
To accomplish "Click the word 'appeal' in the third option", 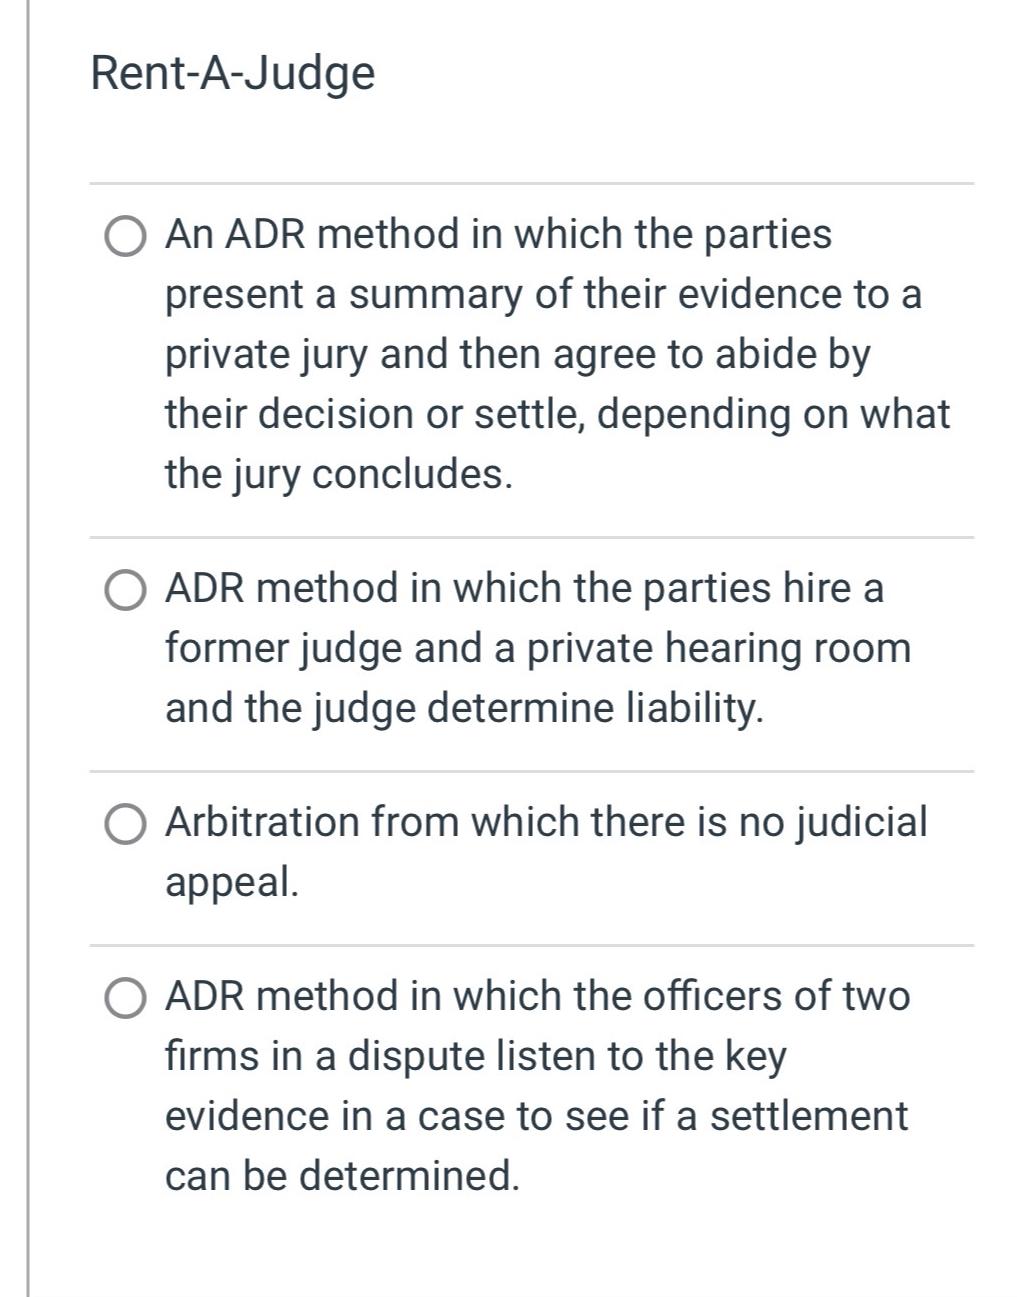I will click(230, 880).
